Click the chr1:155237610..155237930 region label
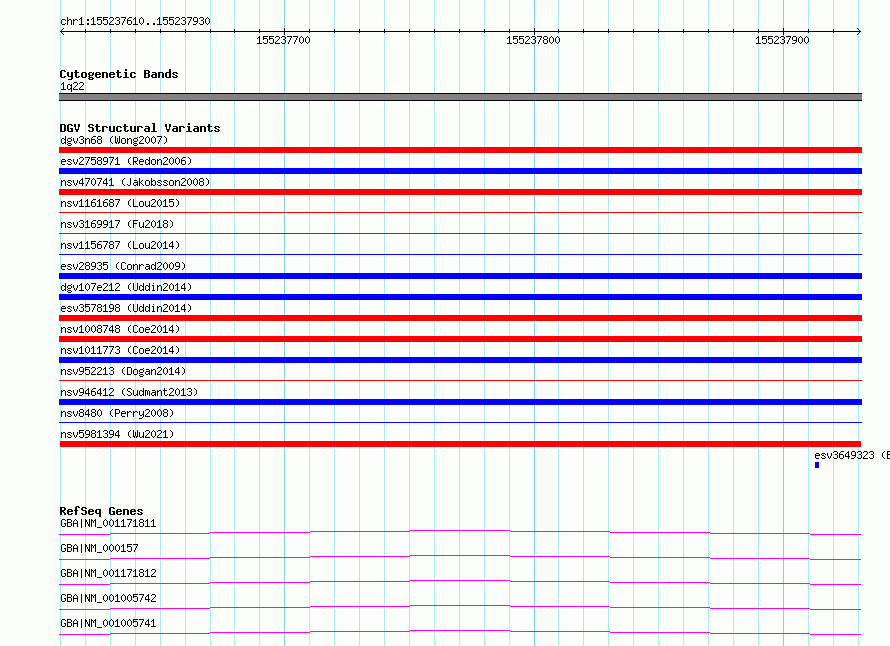 135,21
